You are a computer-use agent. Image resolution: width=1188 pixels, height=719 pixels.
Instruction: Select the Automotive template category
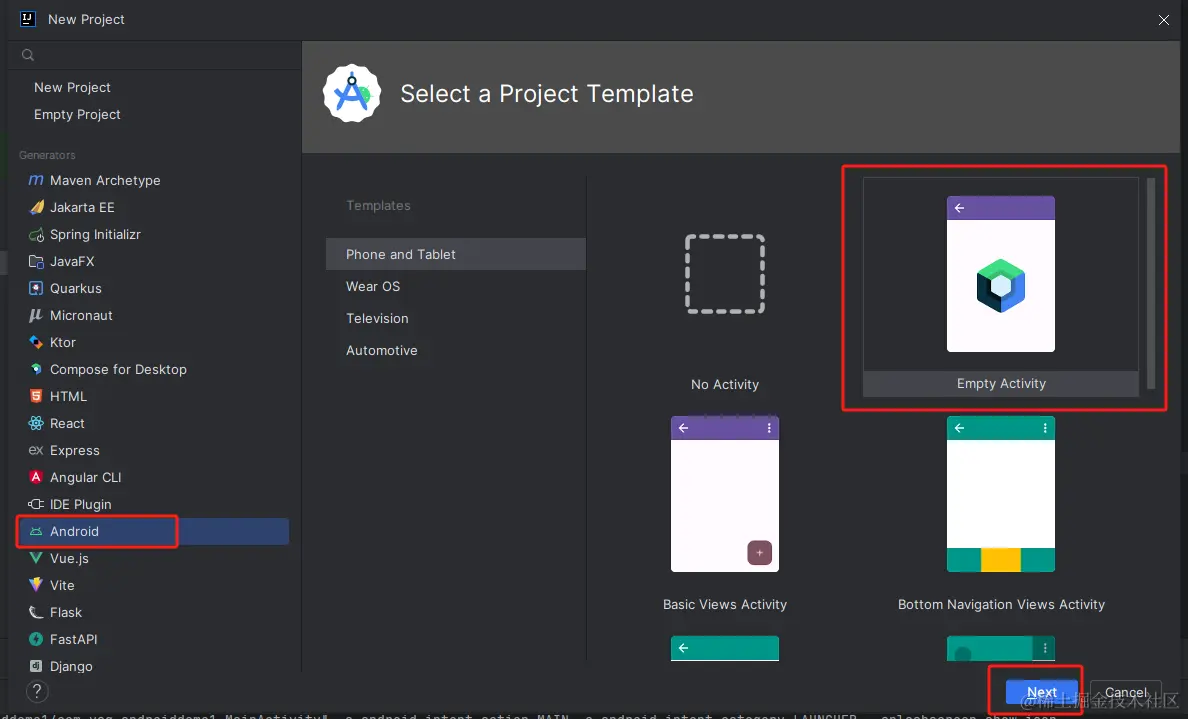coord(456,350)
